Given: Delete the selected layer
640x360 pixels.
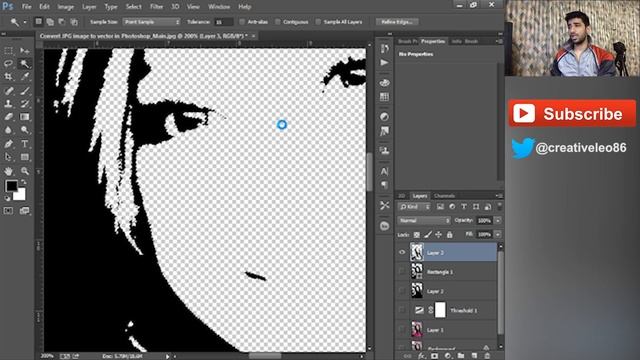Looking at the screenshot, I should (487, 356).
